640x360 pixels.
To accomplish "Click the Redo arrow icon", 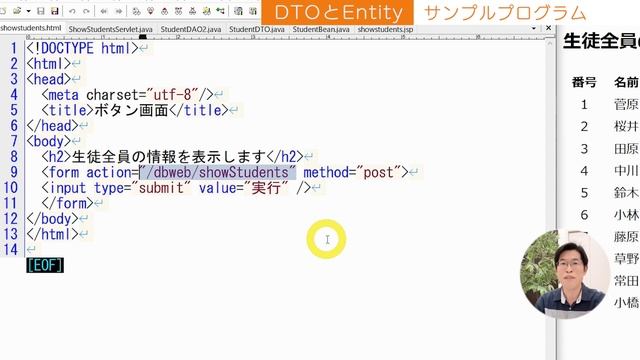I will (x=86, y=11).
